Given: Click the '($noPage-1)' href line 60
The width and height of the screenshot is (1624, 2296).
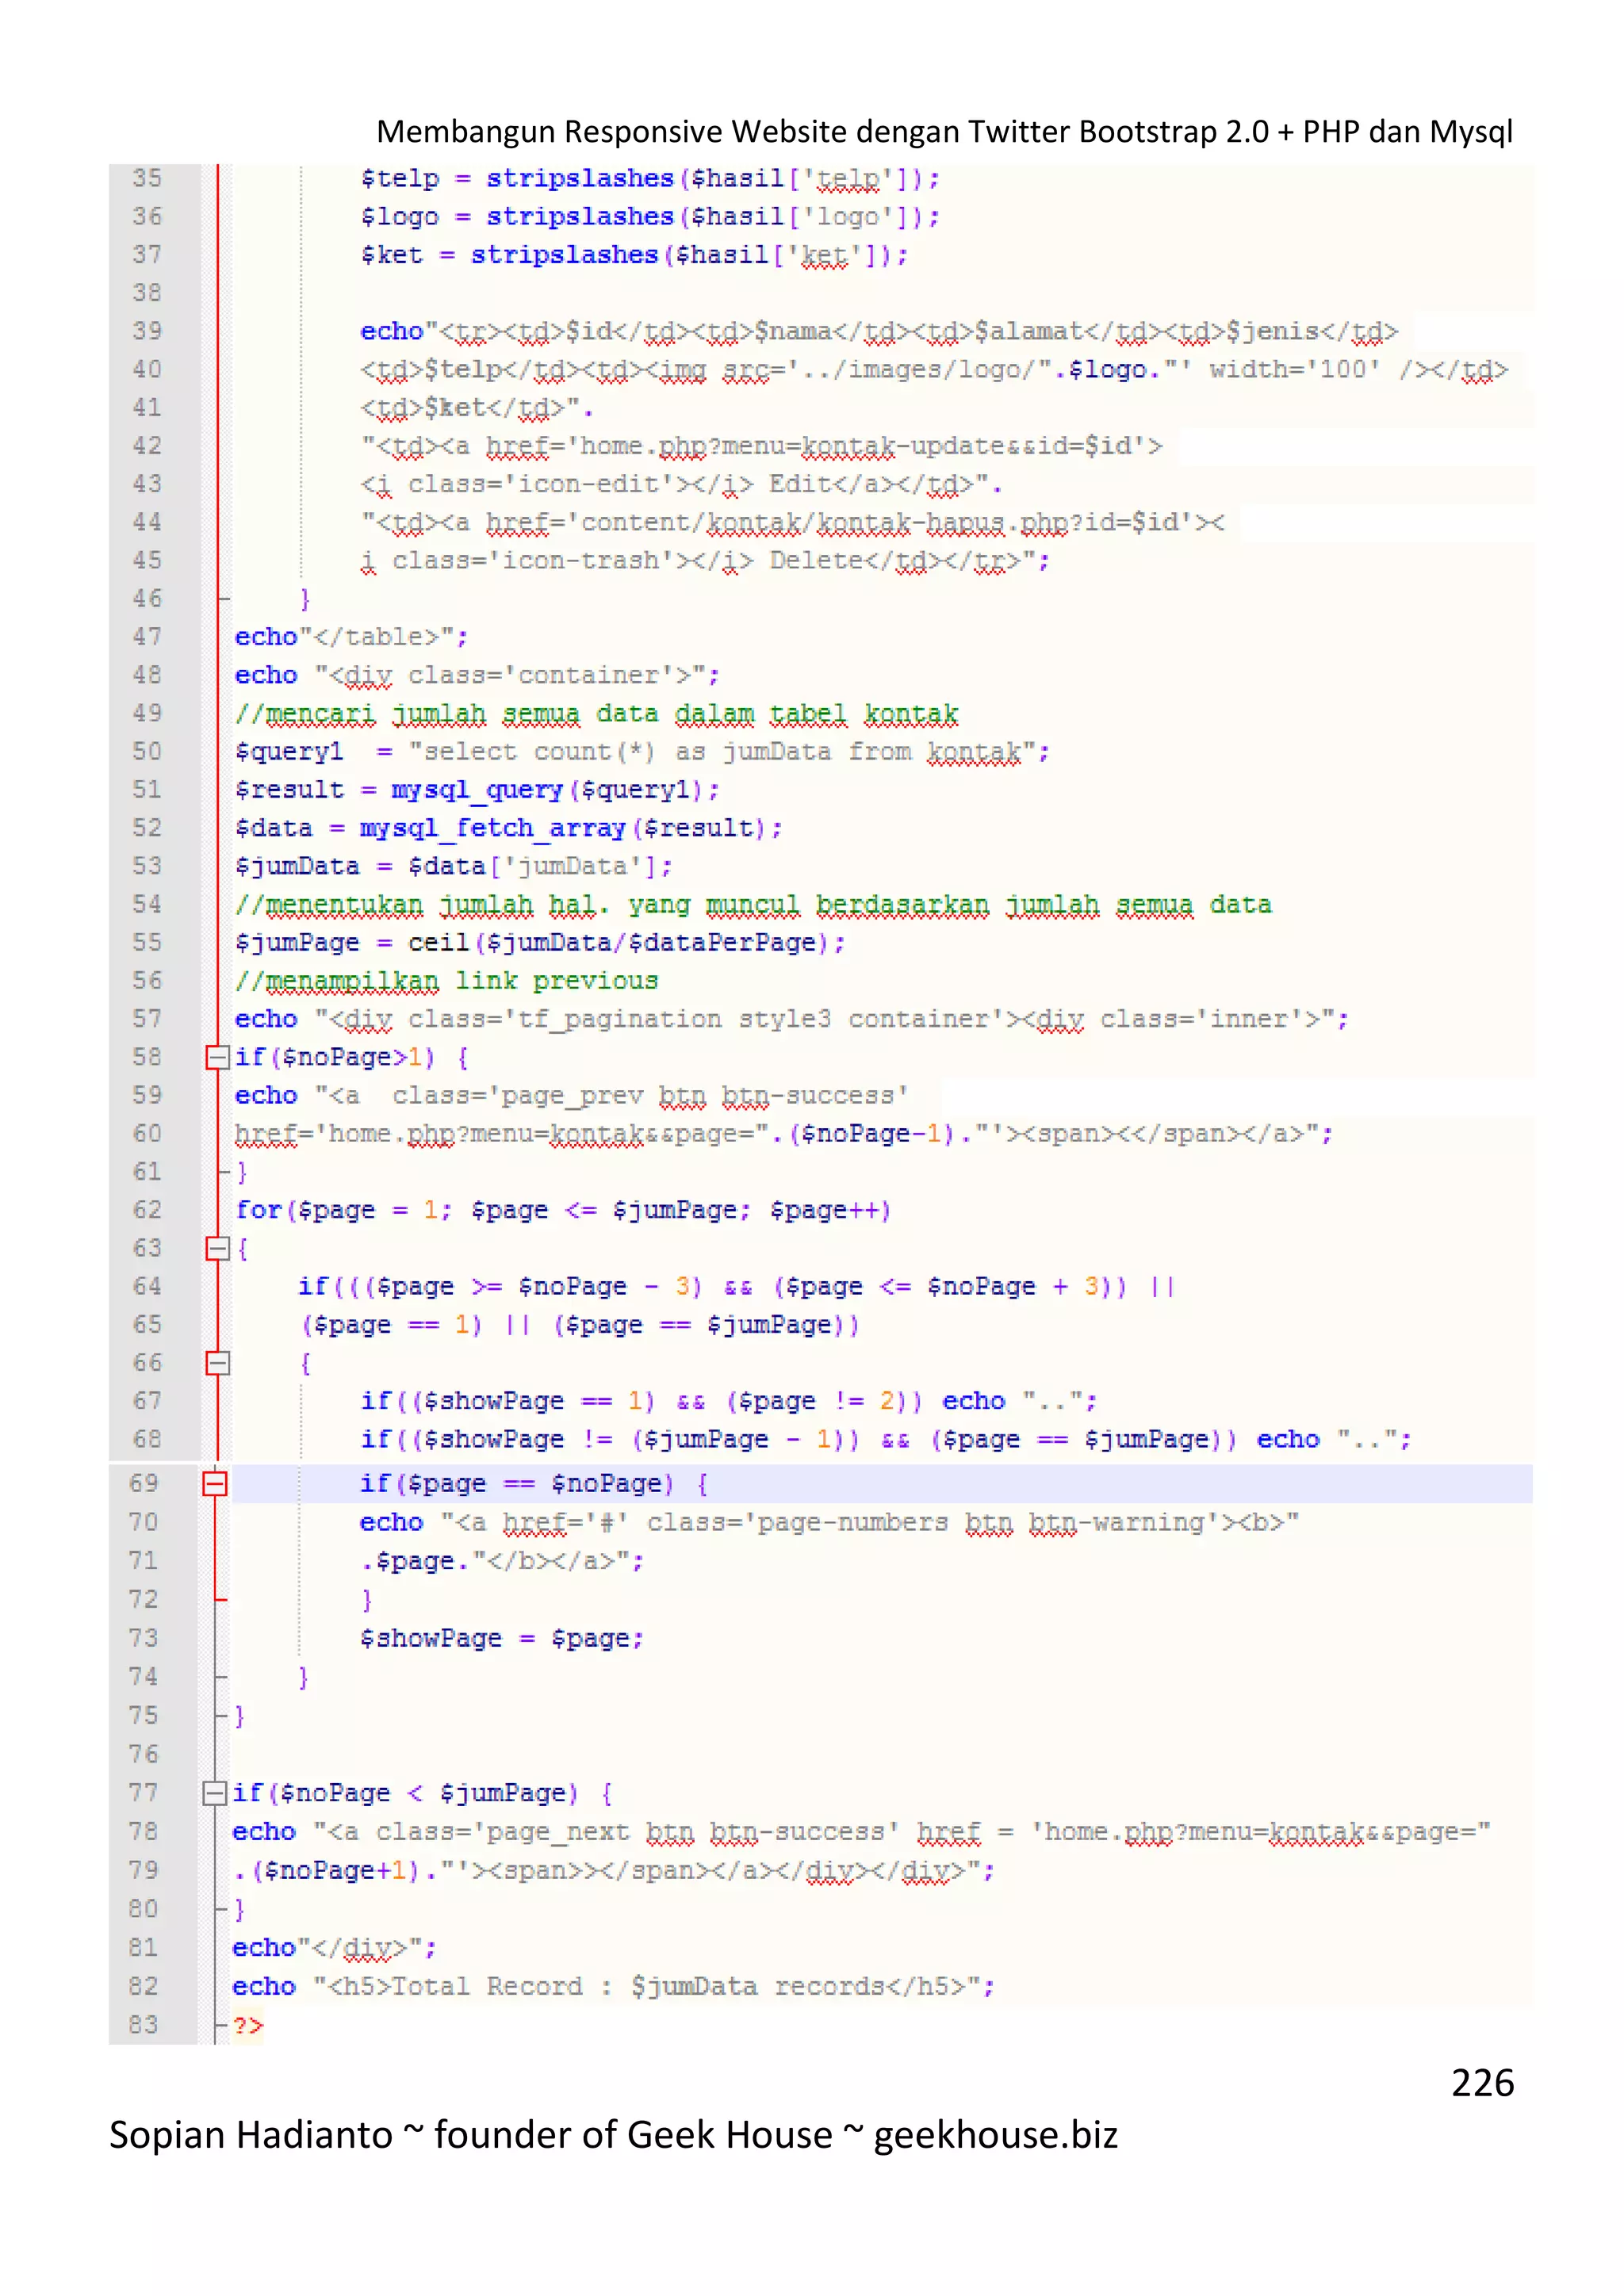Looking at the screenshot, I should pos(783,1134).
